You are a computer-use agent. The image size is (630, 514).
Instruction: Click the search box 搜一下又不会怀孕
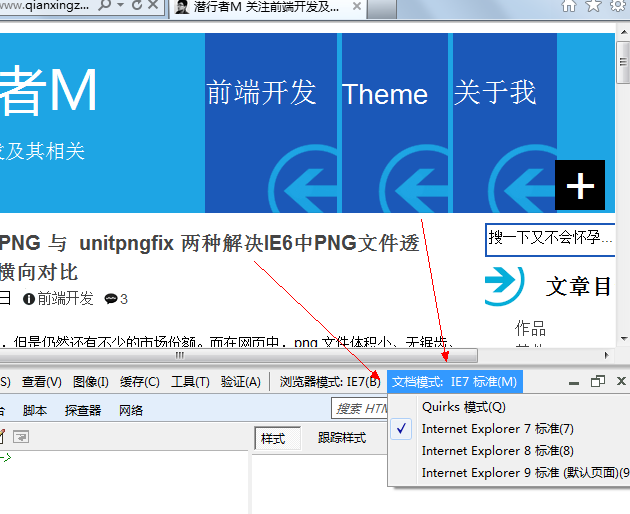click(x=550, y=240)
